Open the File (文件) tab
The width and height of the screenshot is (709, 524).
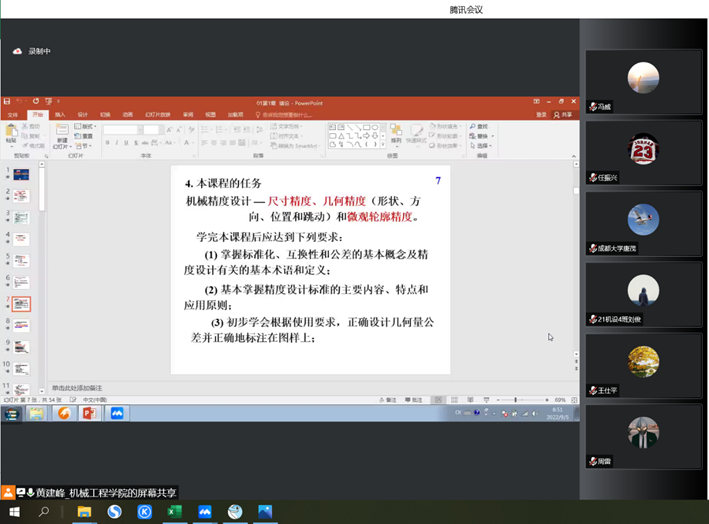click(x=13, y=115)
